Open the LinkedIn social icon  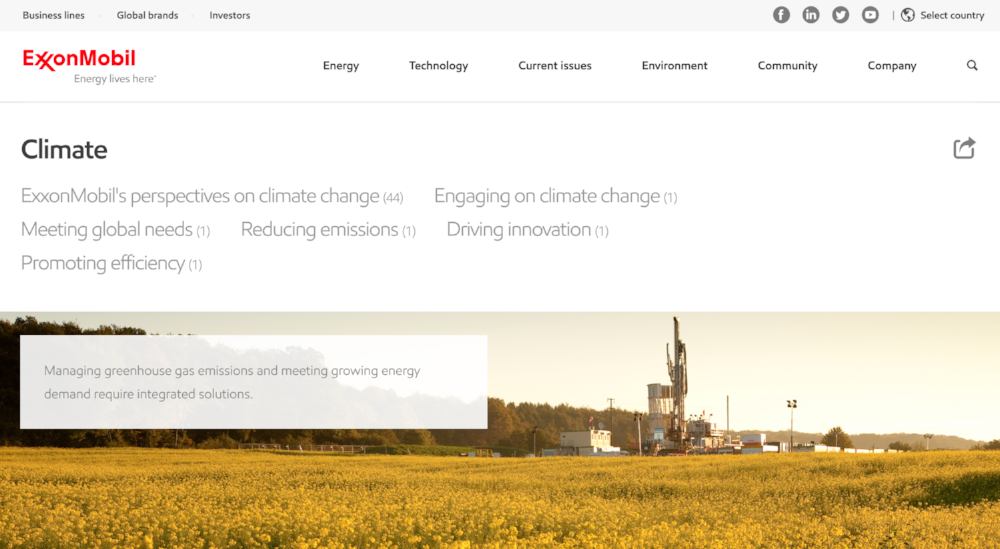[811, 15]
